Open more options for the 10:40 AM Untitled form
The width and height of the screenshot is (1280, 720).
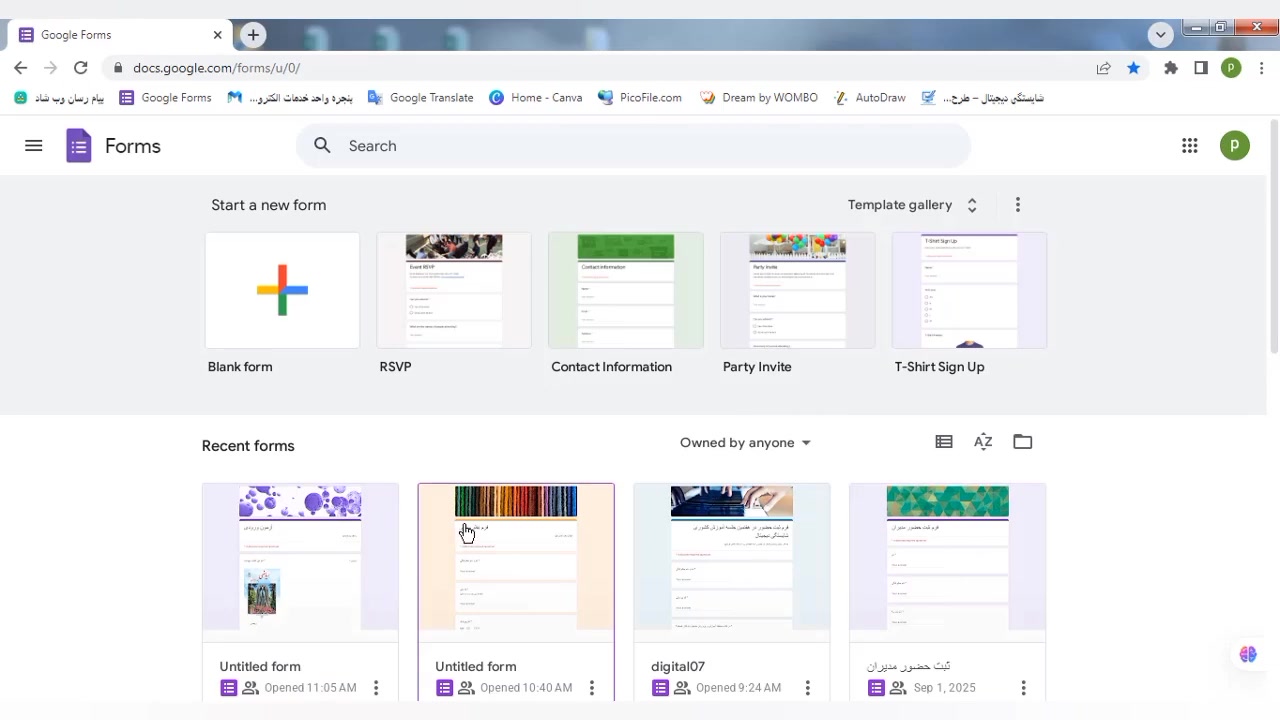click(592, 688)
